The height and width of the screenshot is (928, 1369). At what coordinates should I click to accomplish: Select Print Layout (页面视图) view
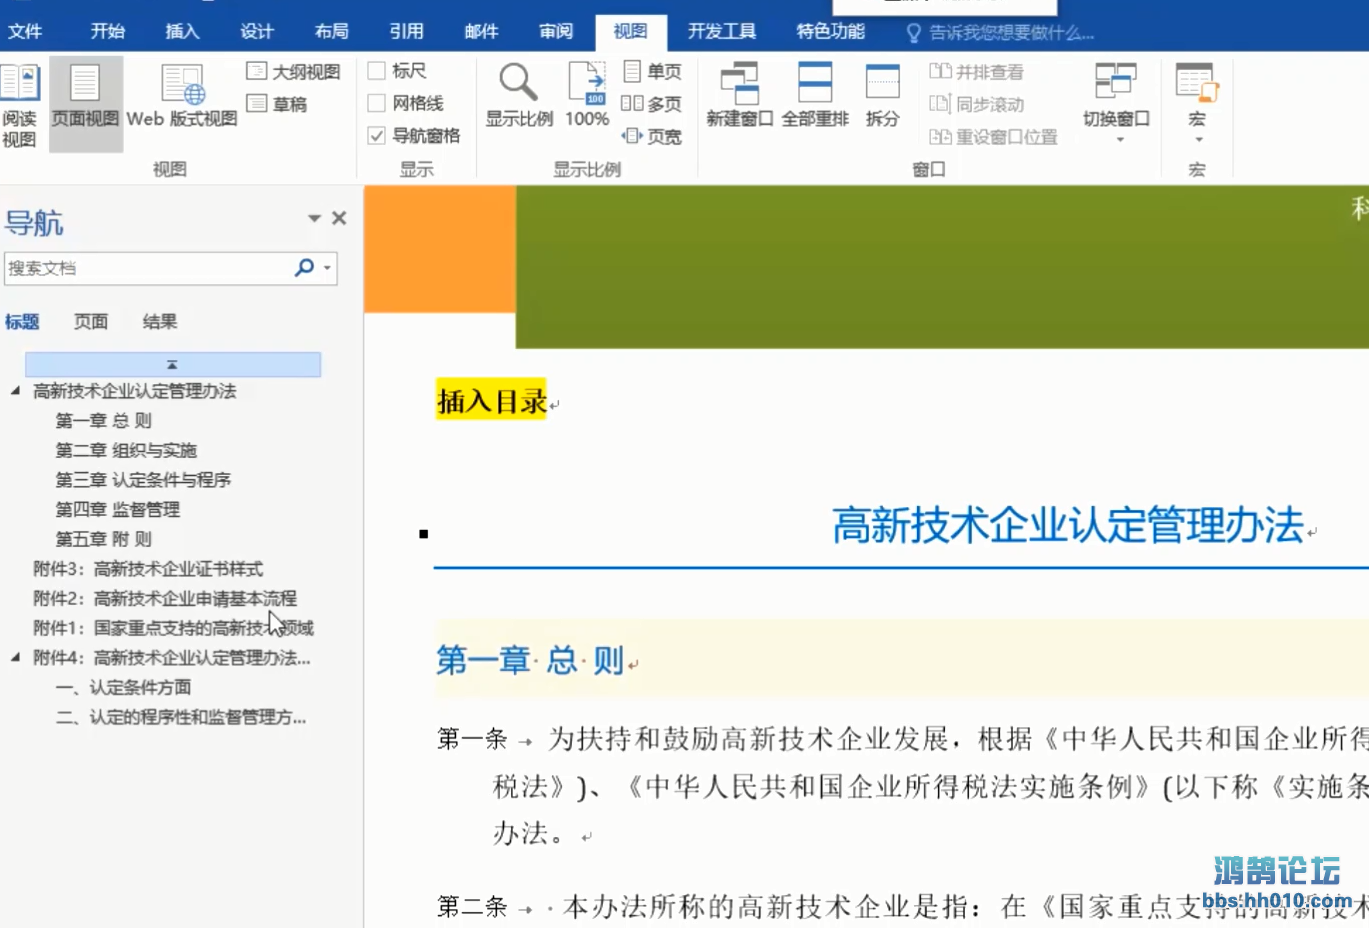pyautogui.click(x=85, y=104)
